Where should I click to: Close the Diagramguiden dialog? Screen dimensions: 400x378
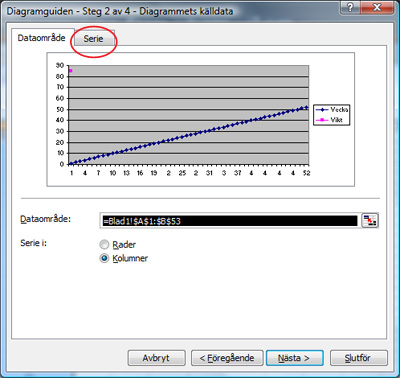tap(376, 8)
